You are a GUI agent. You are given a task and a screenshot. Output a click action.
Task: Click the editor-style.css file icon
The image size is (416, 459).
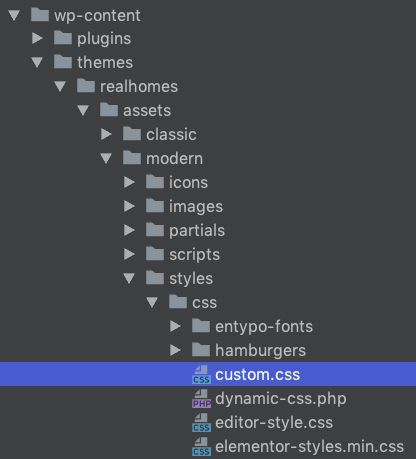tap(201, 422)
